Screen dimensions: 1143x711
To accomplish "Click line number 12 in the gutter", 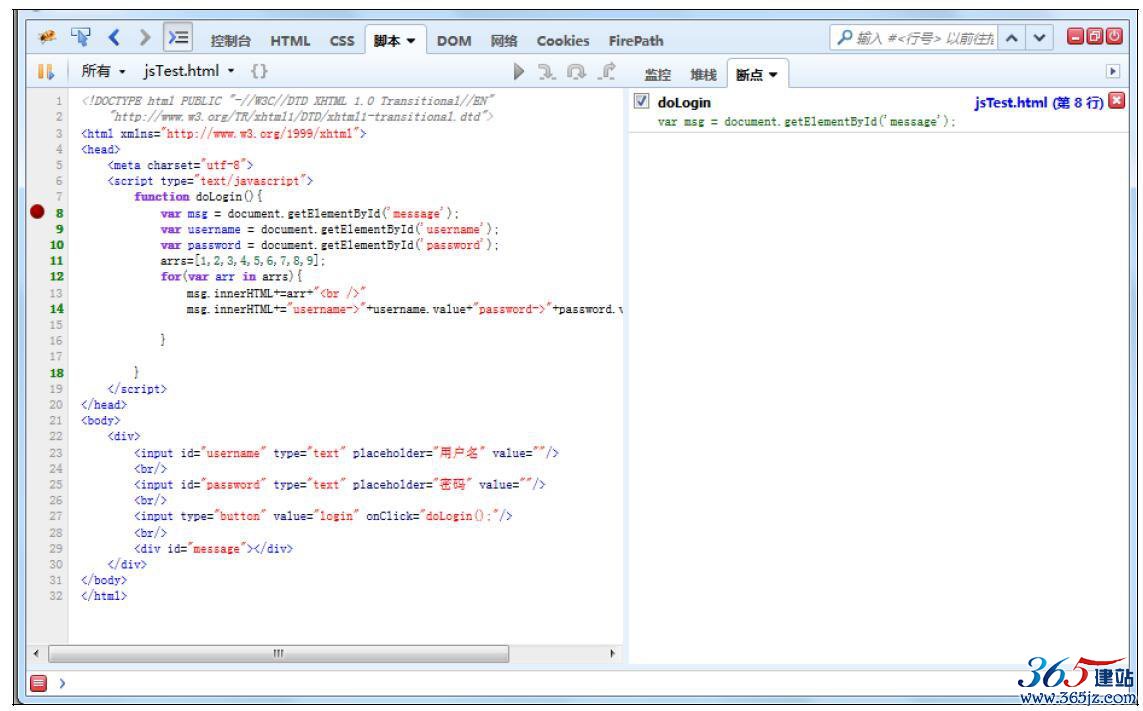I will coord(57,276).
